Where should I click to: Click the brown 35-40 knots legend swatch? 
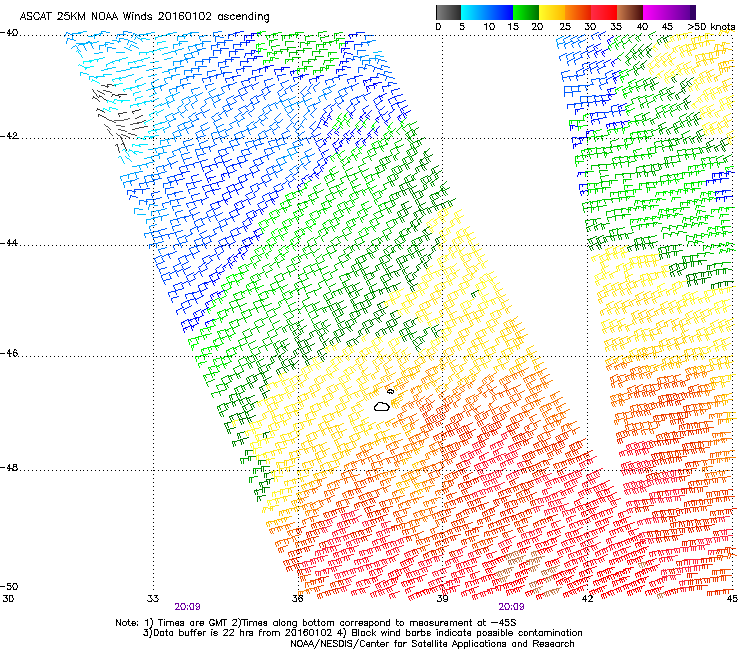tap(630, 12)
